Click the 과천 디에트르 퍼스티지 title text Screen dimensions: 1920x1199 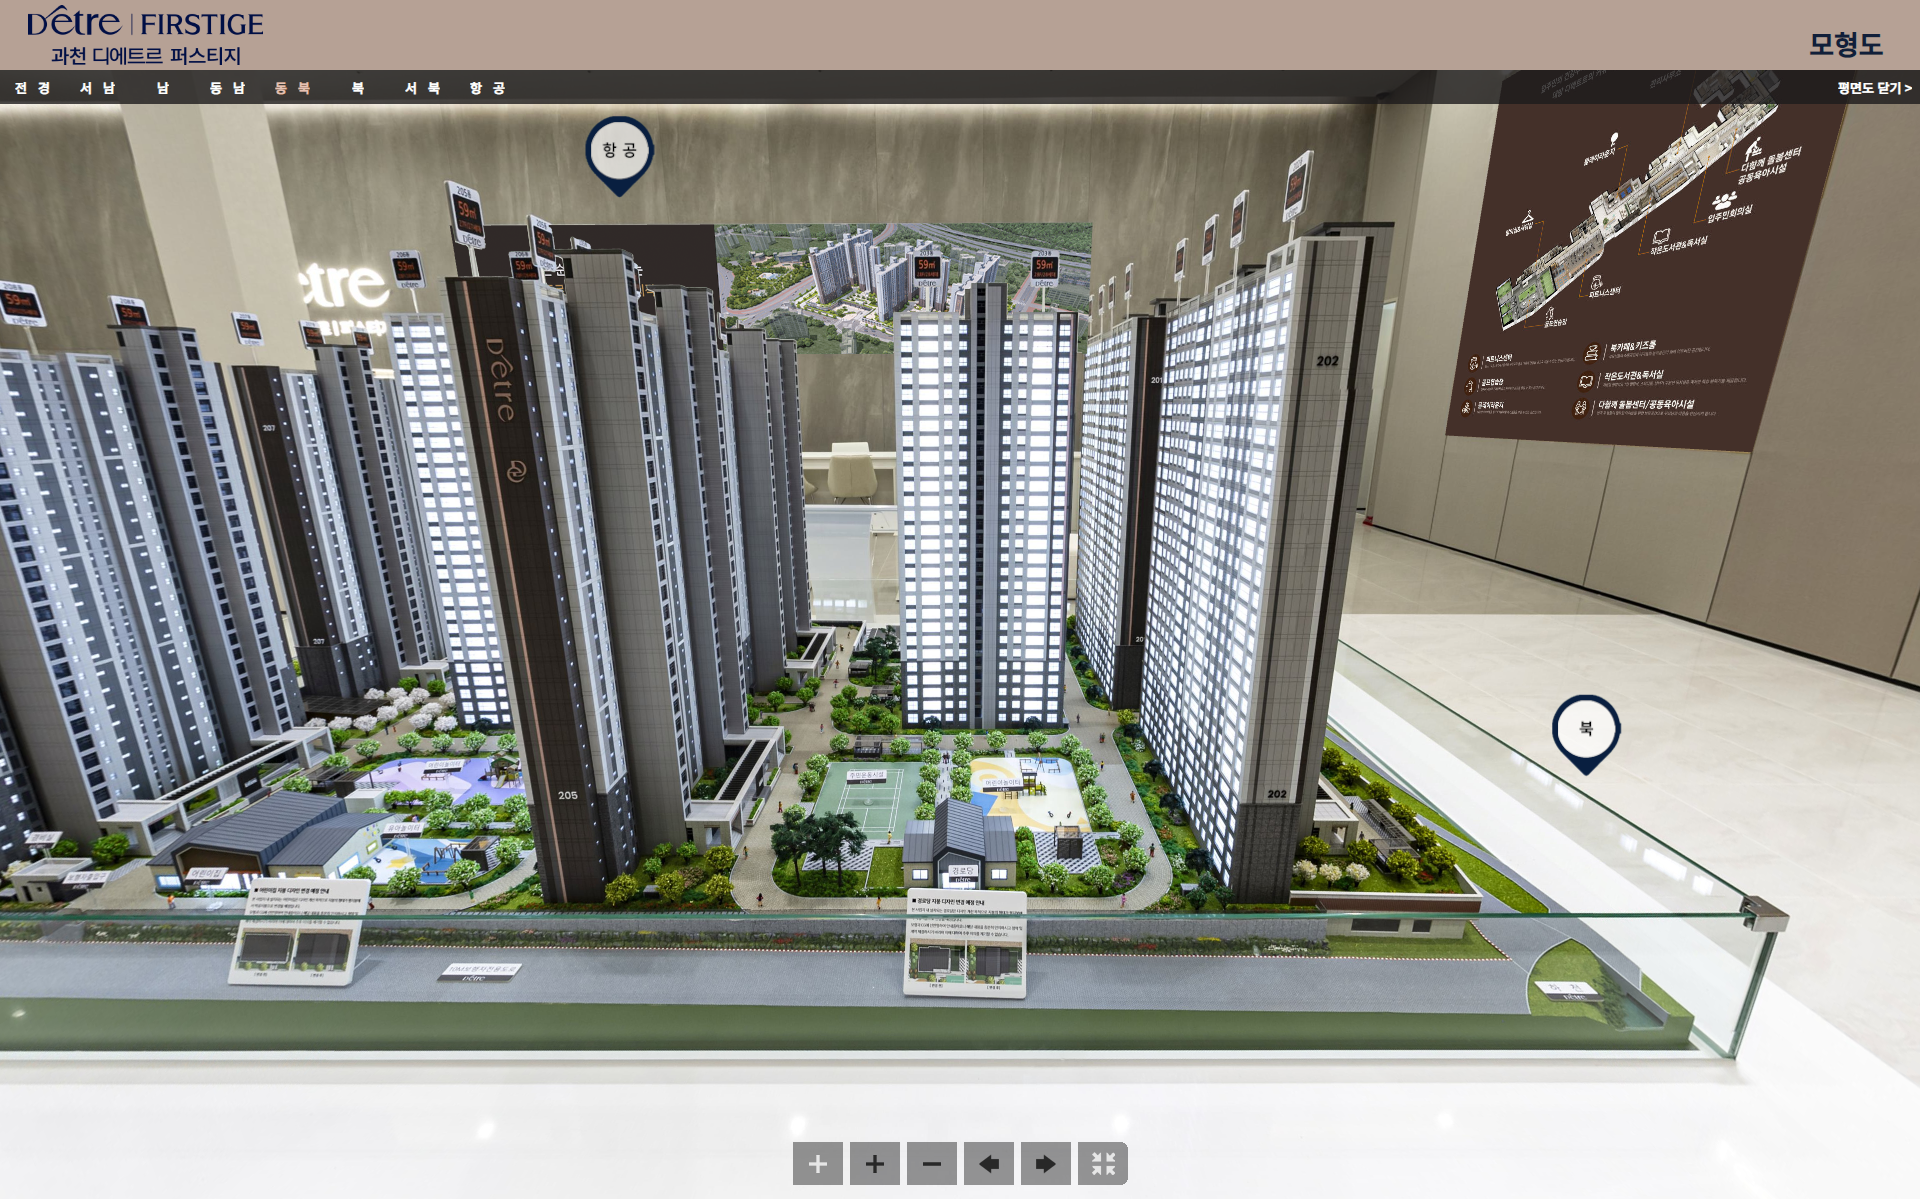pyautogui.click(x=146, y=56)
